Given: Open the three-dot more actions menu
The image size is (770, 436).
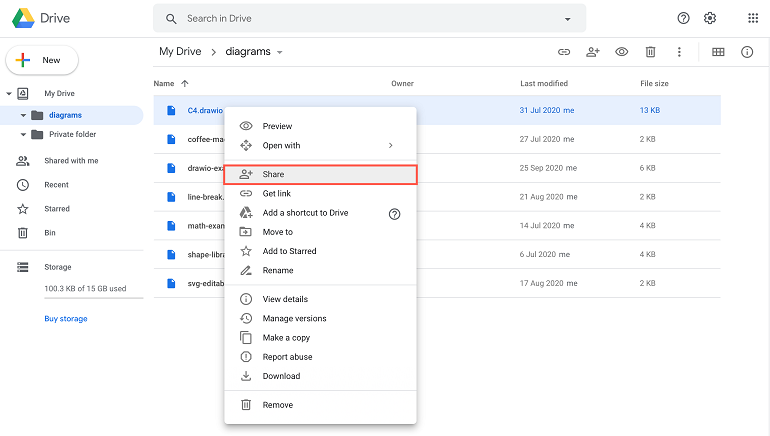Looking at the screenshot, I should click(679, 52).
